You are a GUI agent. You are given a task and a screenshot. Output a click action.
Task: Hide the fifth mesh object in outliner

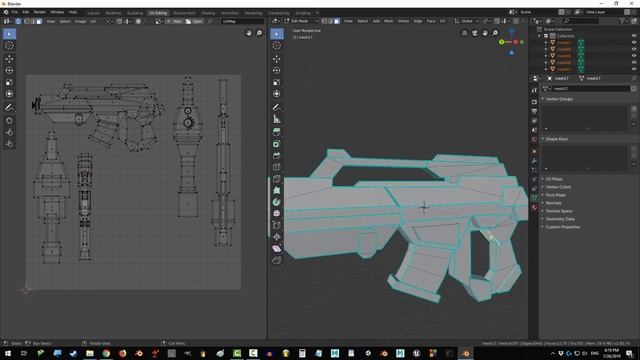tap(634, 69)
